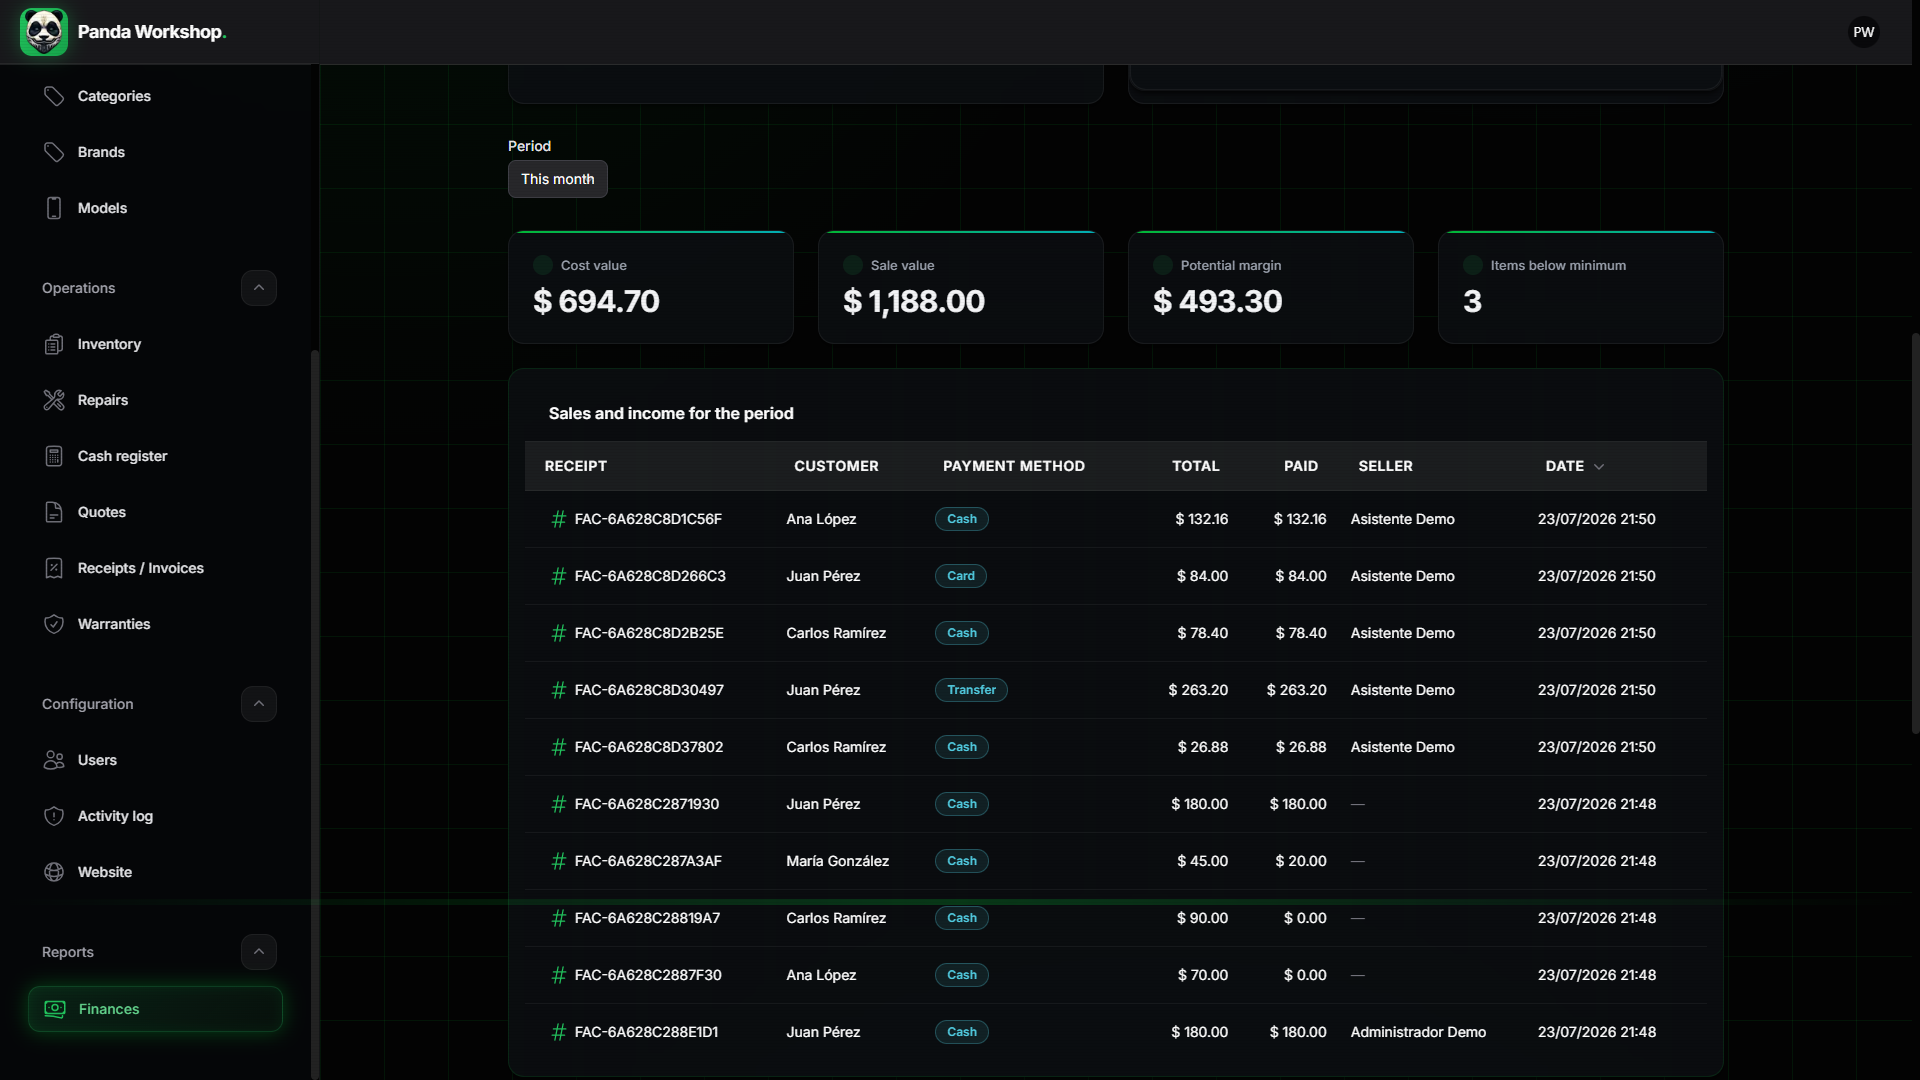Click the Users people icon
1920x1080 pixels.
[x=54, y=760]
